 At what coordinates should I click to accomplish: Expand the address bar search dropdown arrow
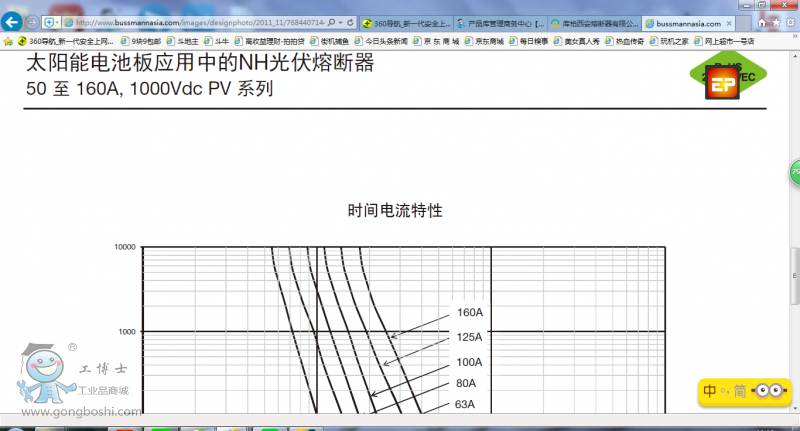tap(340, 21)
